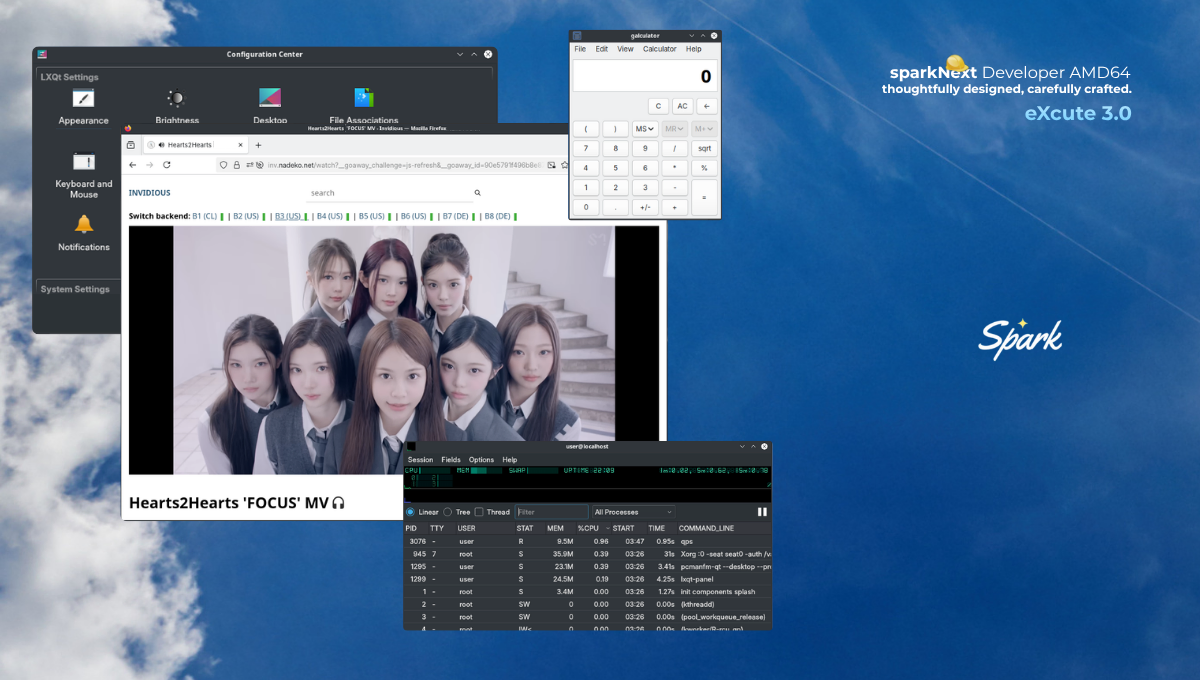Screen dimensions: 1200x680
Task: Click the equals button in galculator
Action: click(704, 197)
